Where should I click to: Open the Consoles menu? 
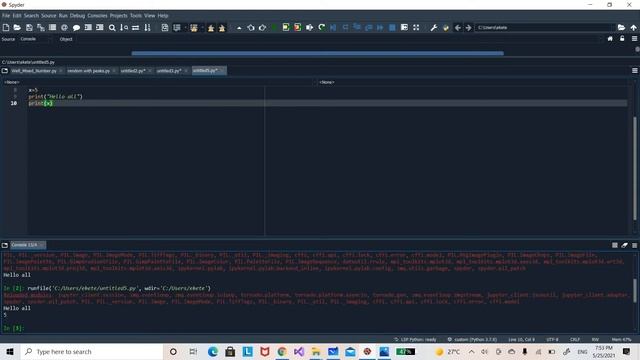point(97,16)
